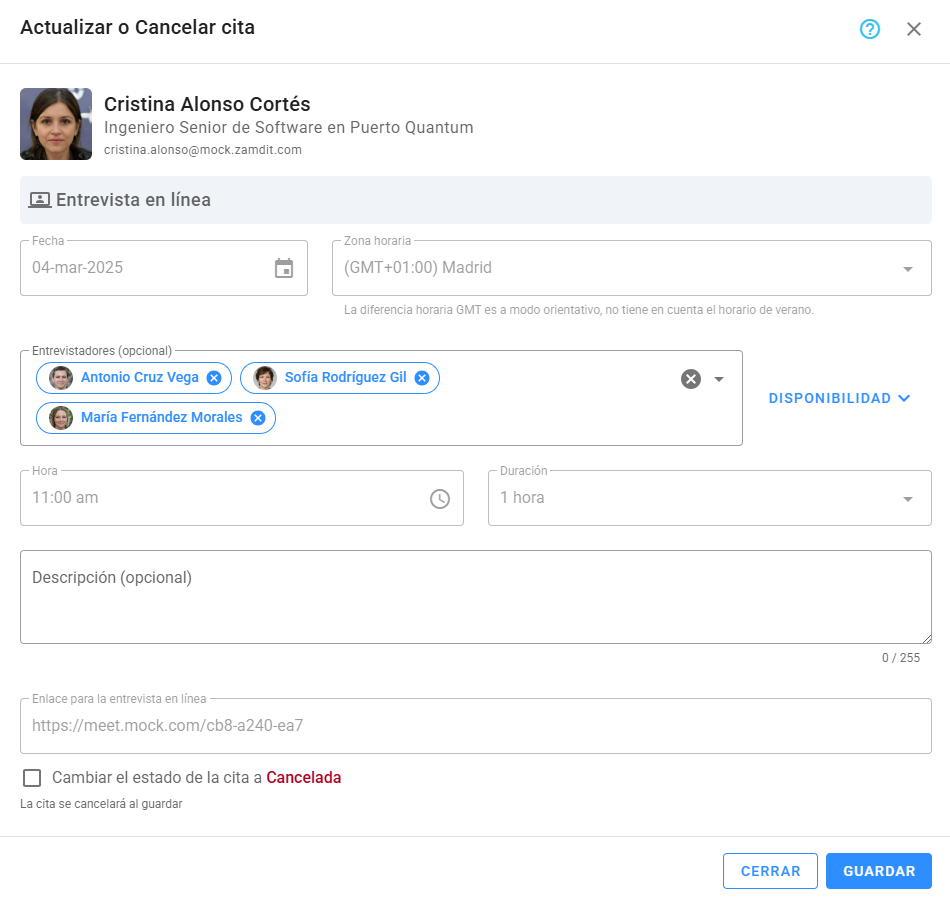
Task: Expand the Zona horaria dropdown
Action: [907, 269]
